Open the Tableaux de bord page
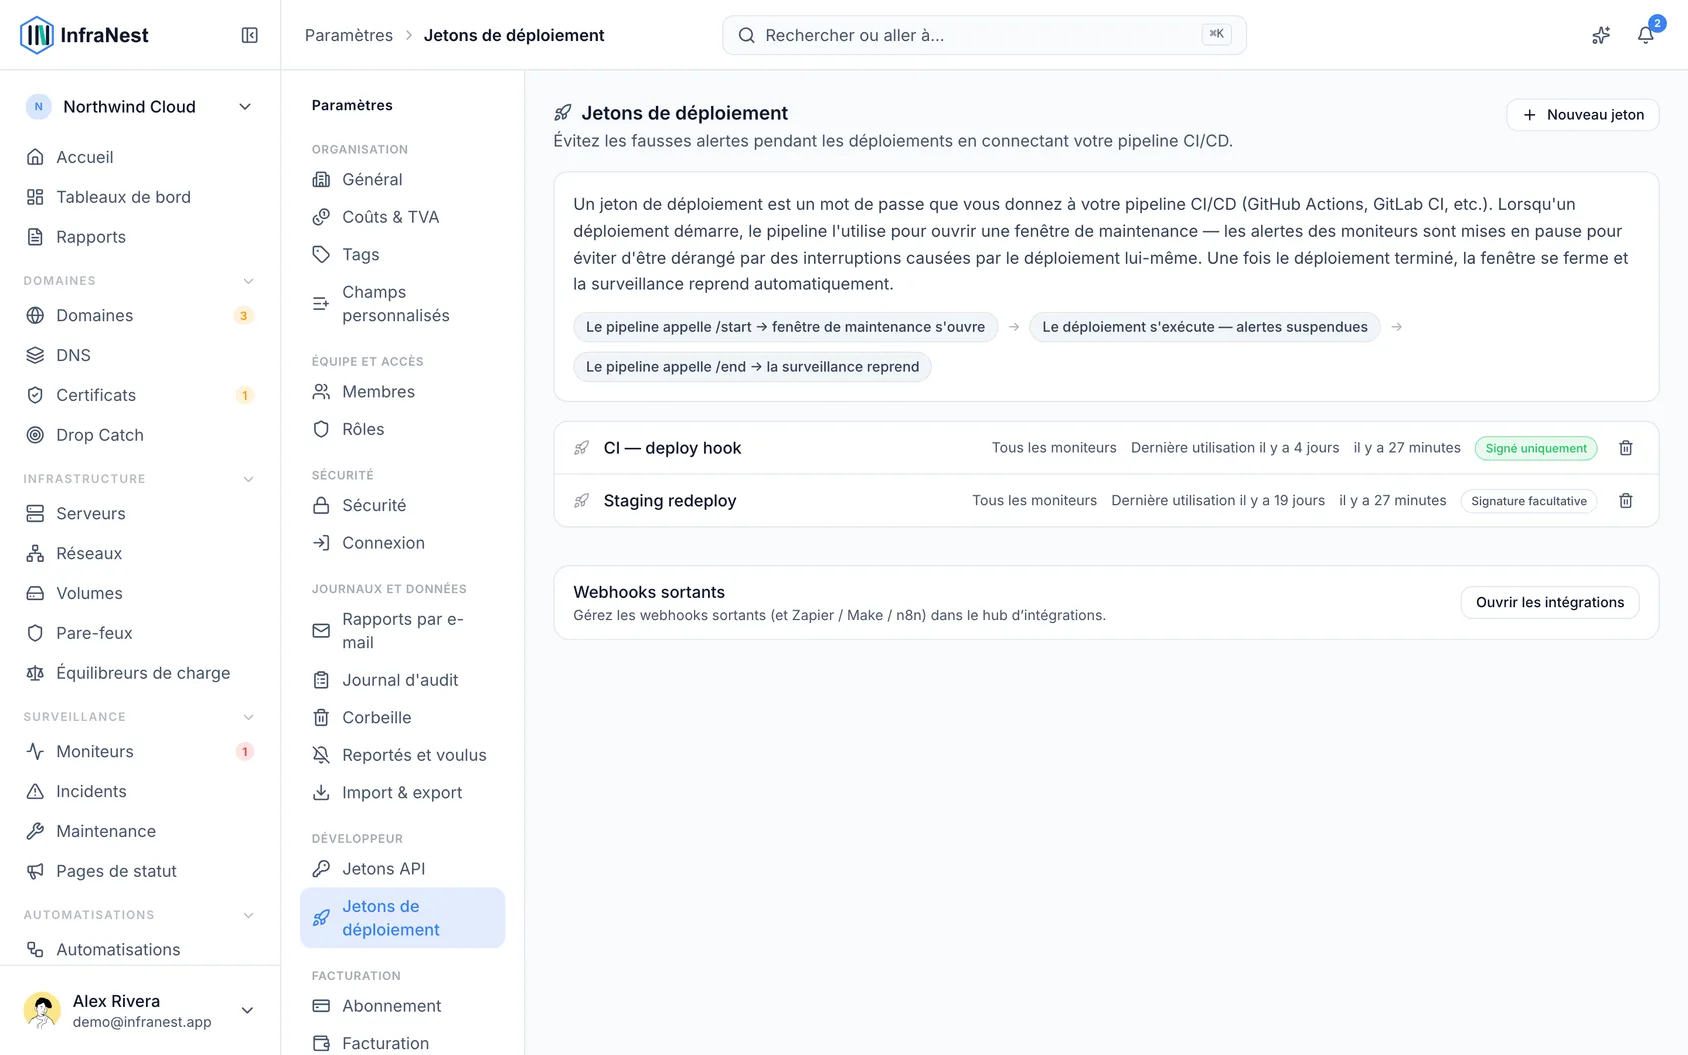 (x=140, y=197)
